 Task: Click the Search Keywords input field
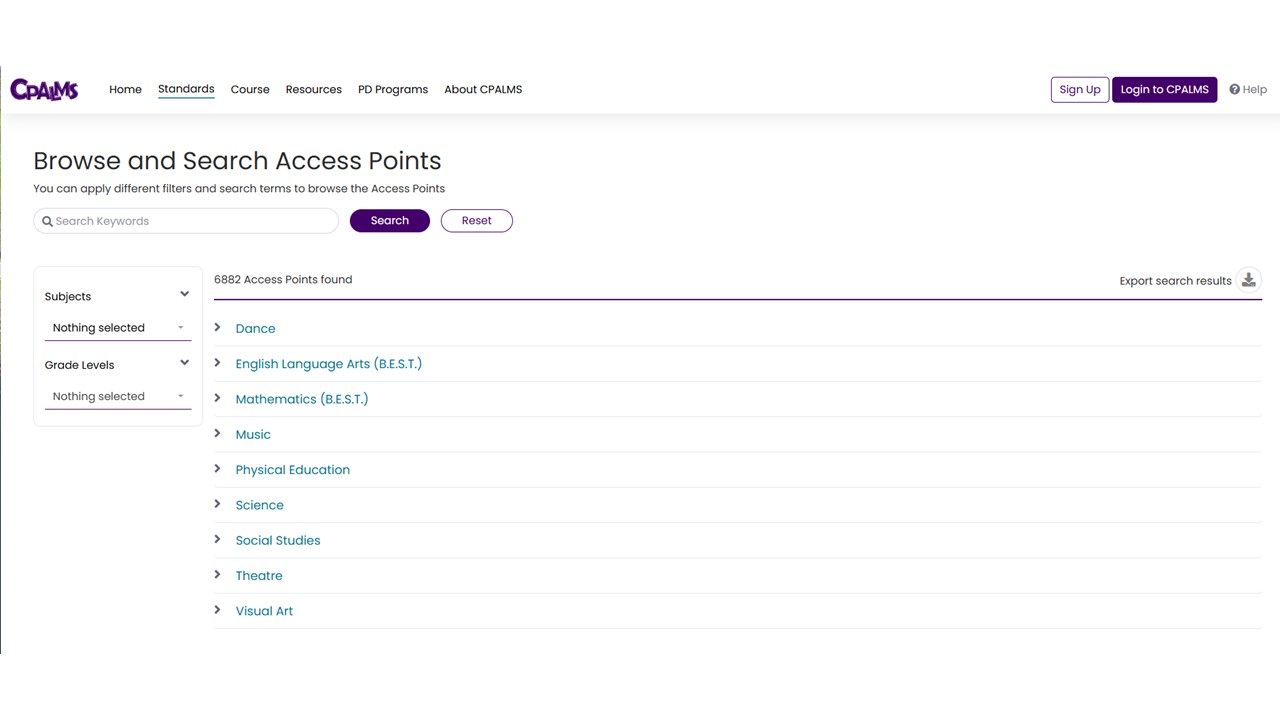pos(186,221)
